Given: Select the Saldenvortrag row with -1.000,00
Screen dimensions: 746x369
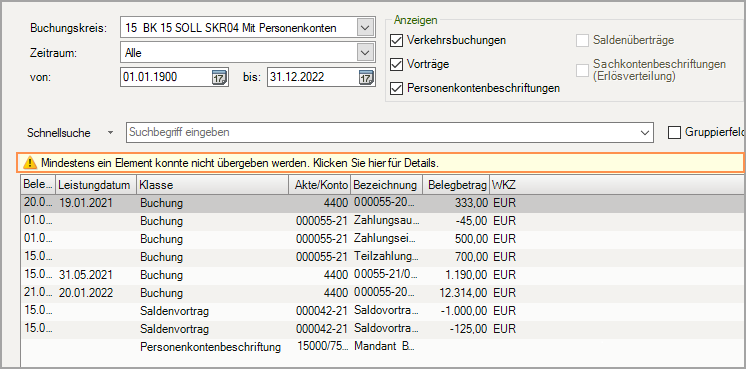Looking at the screenshot, I should pyautogui.click(x=382, y=311).
